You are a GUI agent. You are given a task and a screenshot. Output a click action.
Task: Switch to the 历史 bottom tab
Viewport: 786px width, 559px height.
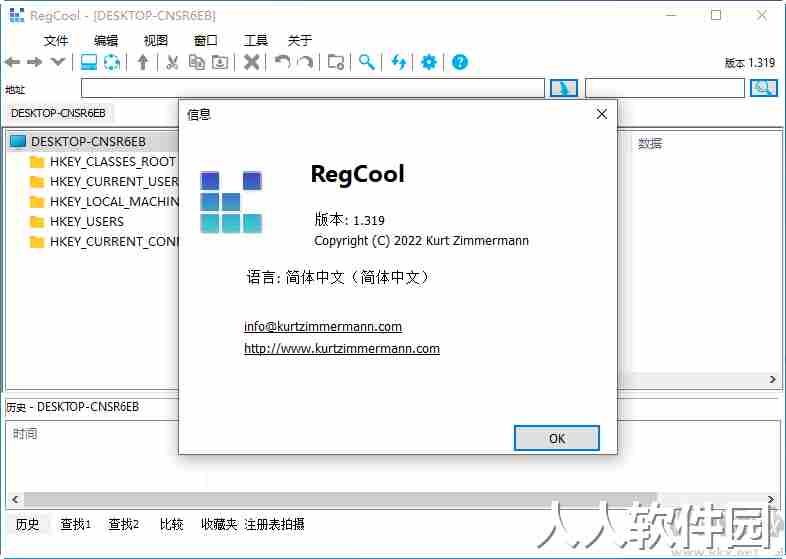coord(28,524)
